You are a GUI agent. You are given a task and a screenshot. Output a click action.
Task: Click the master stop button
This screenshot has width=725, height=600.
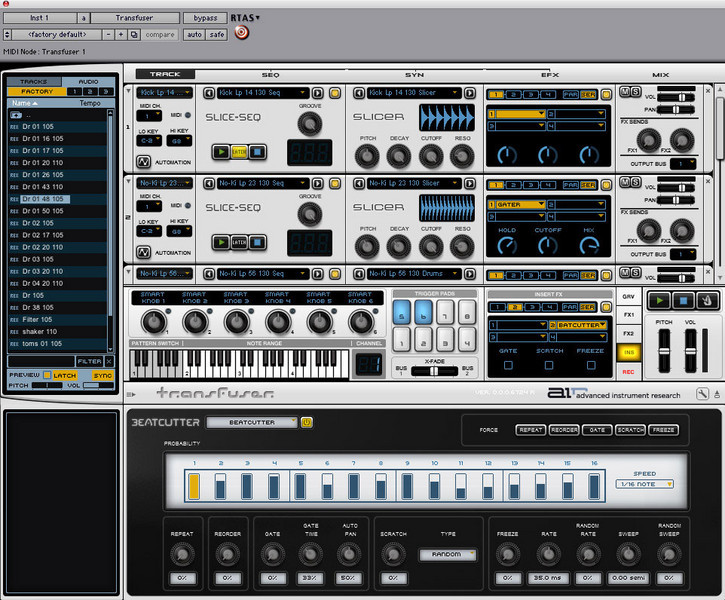pyautogui.click(x=683, y=300)
